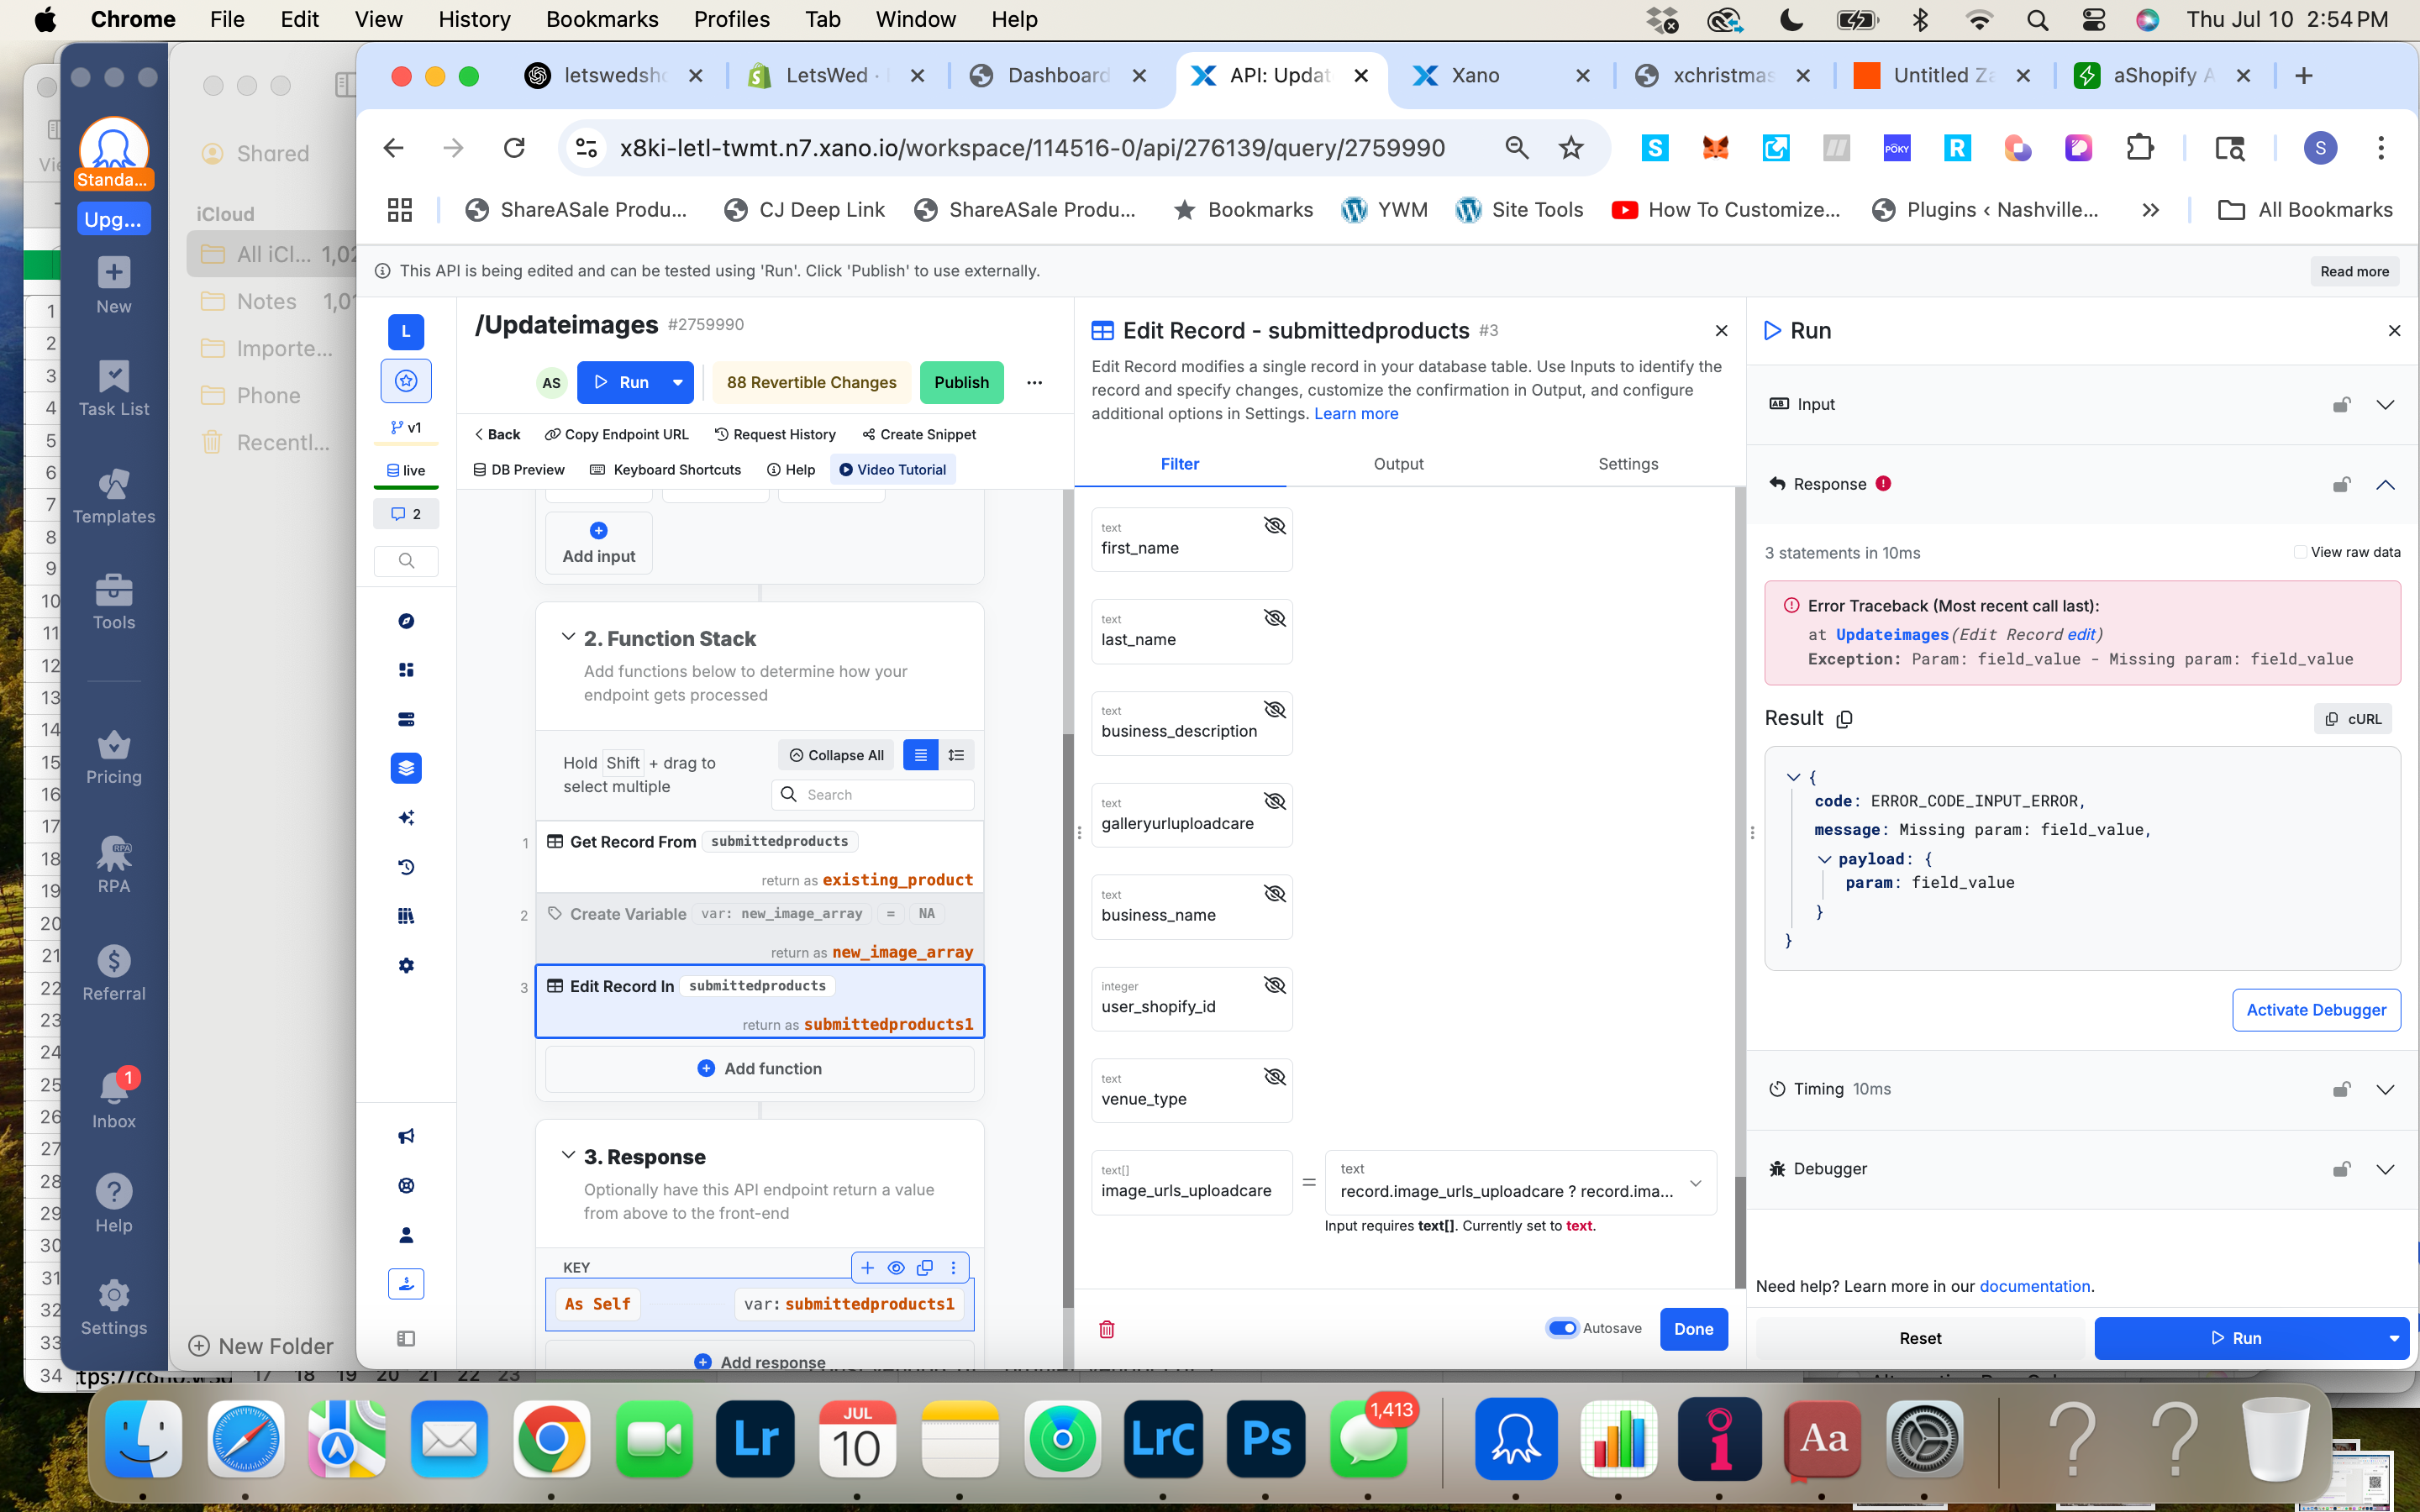The image size is (2420, 1512).
Task: Open the documentation link
Action: (x=2034, y=1286)
